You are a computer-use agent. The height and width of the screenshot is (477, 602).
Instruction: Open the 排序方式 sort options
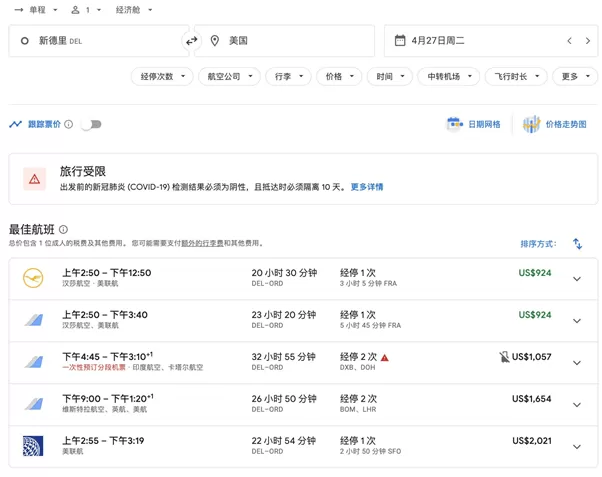pyautogui.click(x=538, y=244)
